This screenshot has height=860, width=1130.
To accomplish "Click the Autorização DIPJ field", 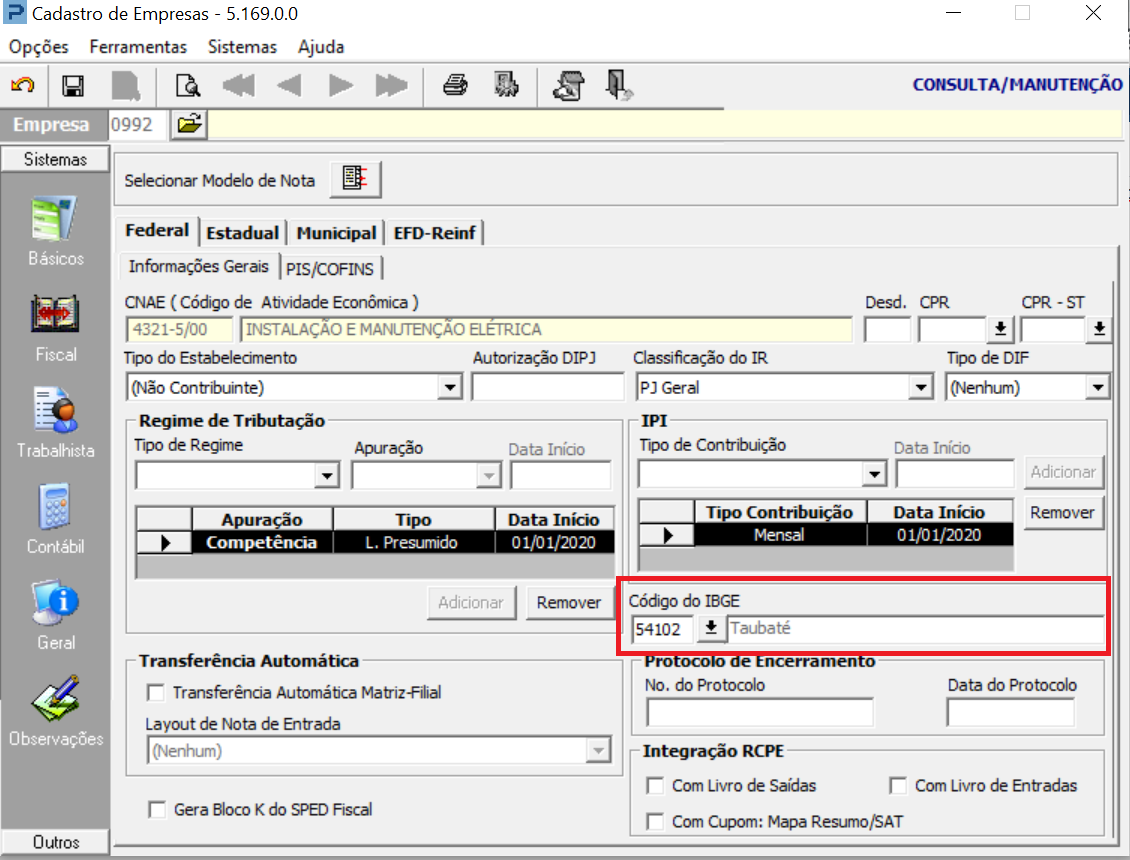I will click(x=548, y=388).
